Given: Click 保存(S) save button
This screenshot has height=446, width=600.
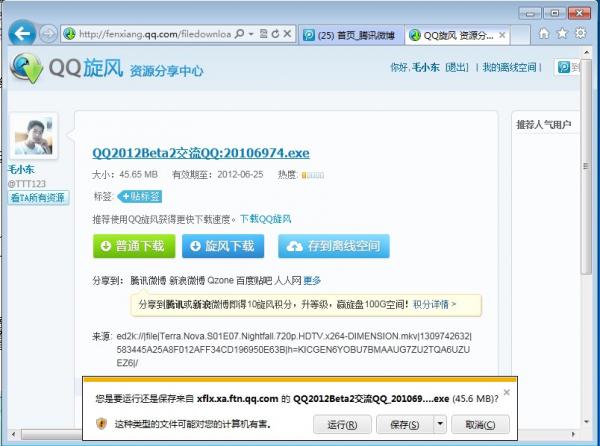Looking at the screenshot, I should click(x=404, y=425).
